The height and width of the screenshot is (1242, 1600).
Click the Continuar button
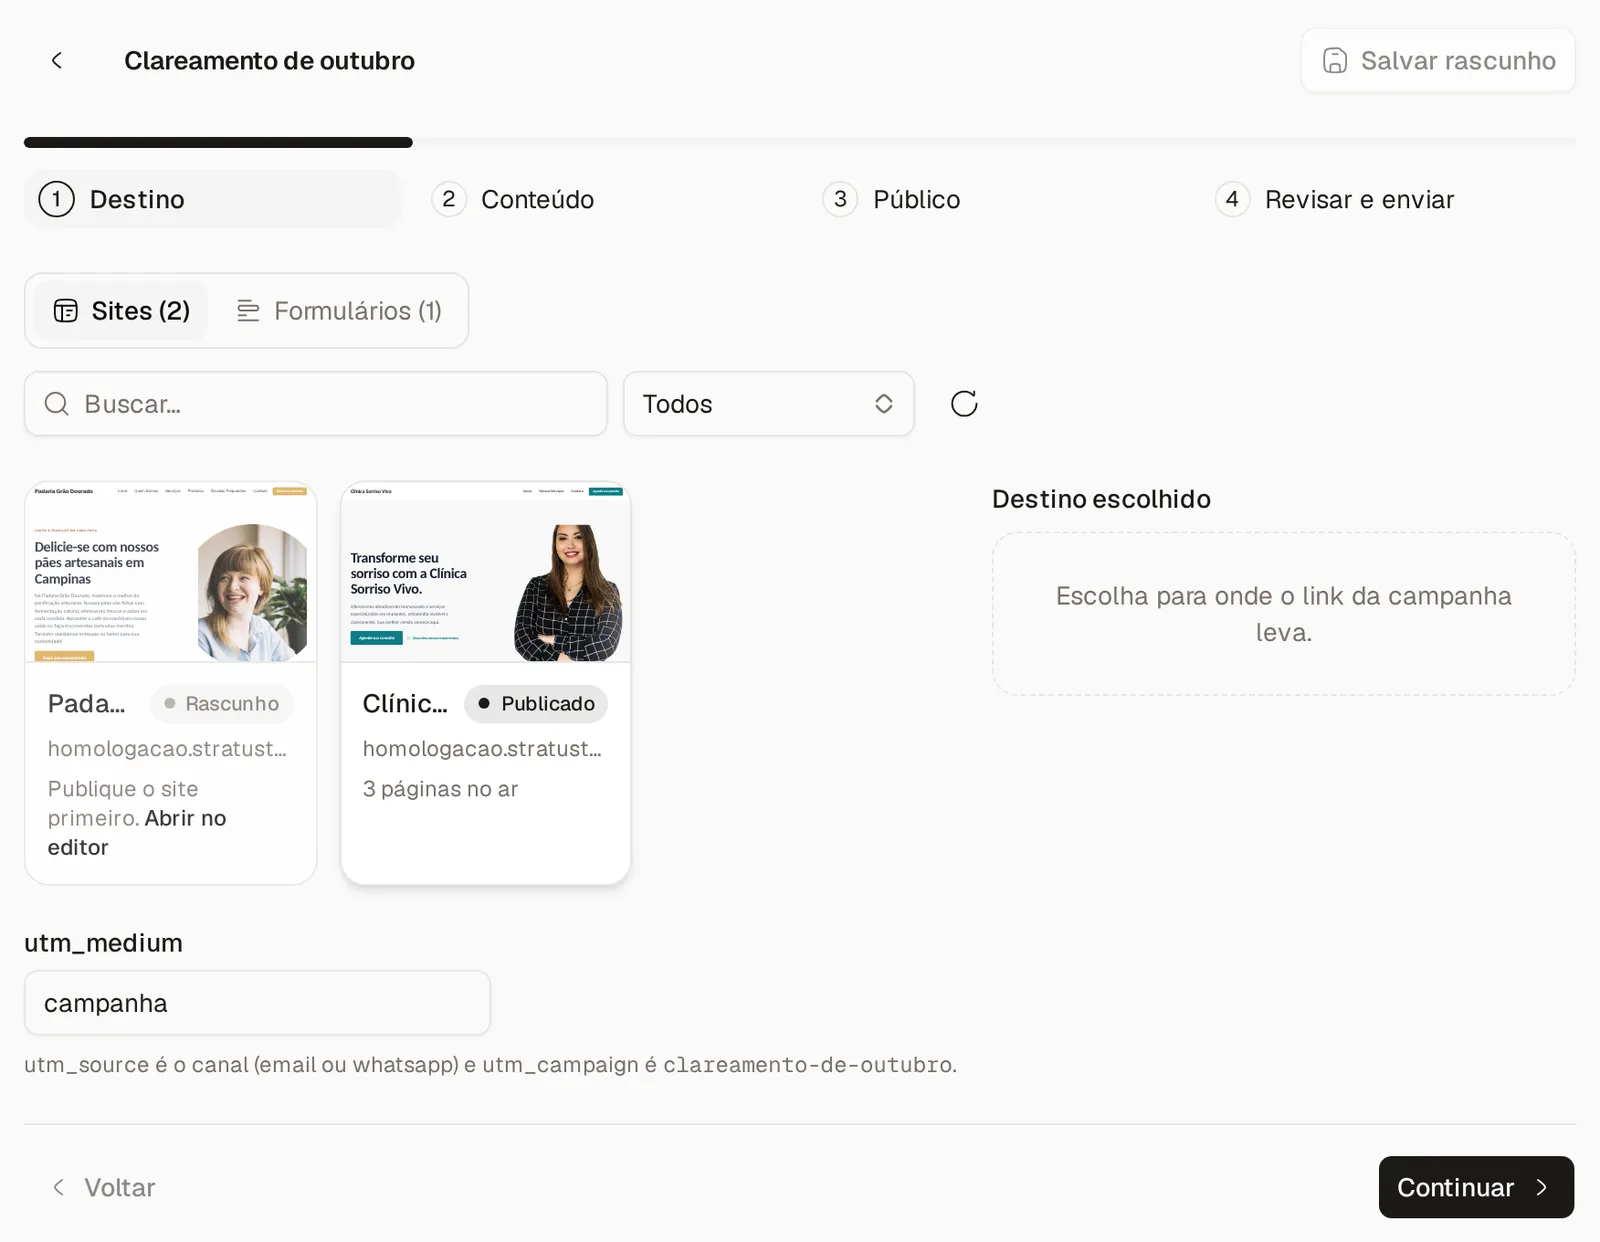(x=1476, y=1188)
